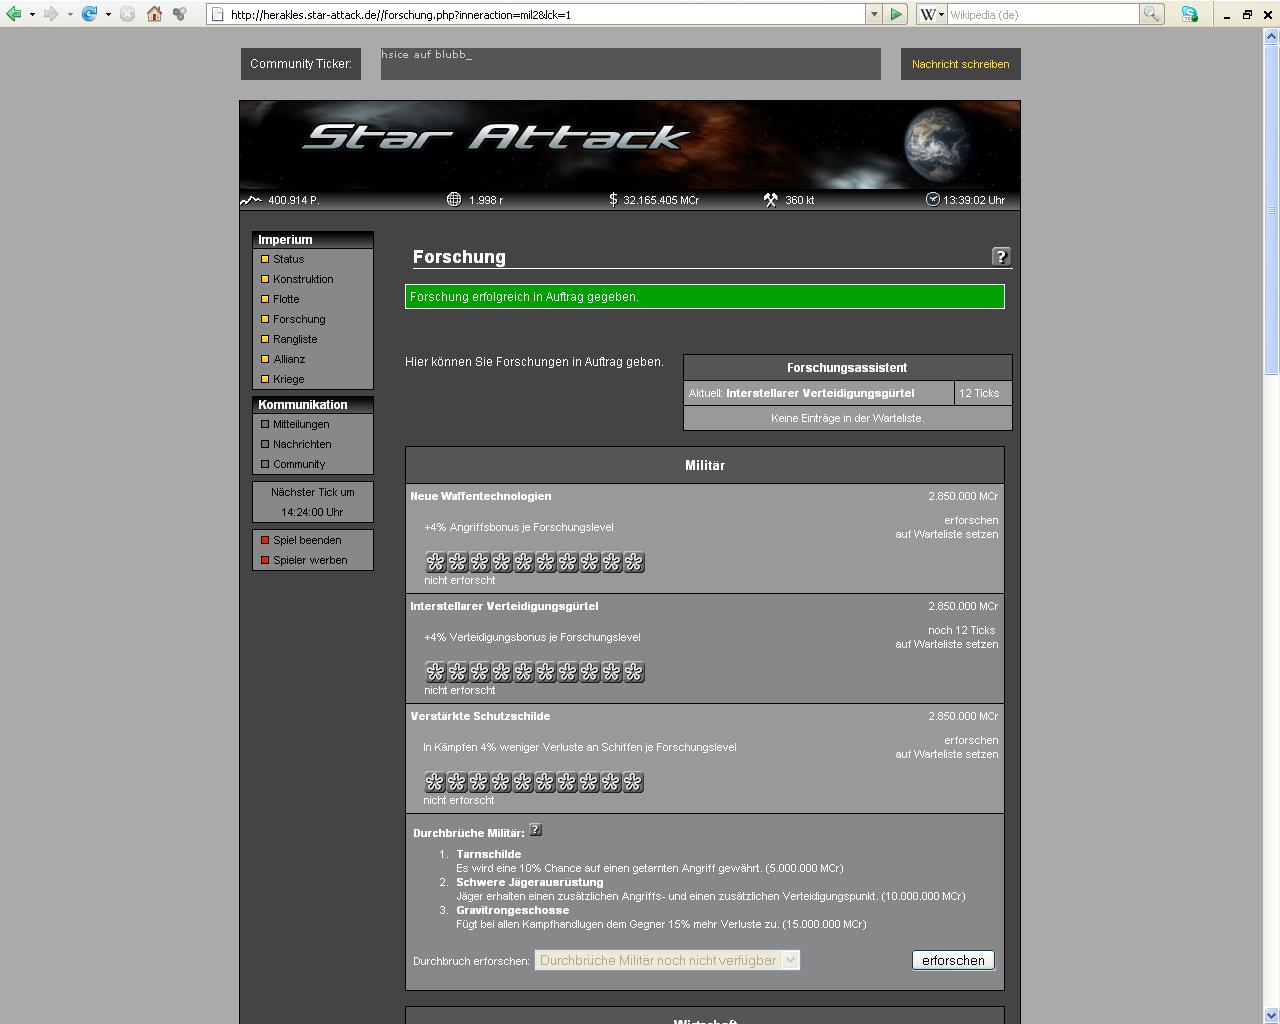
Task: Click the erforschen button for Durchbrüche
Action: click(953, 960)
